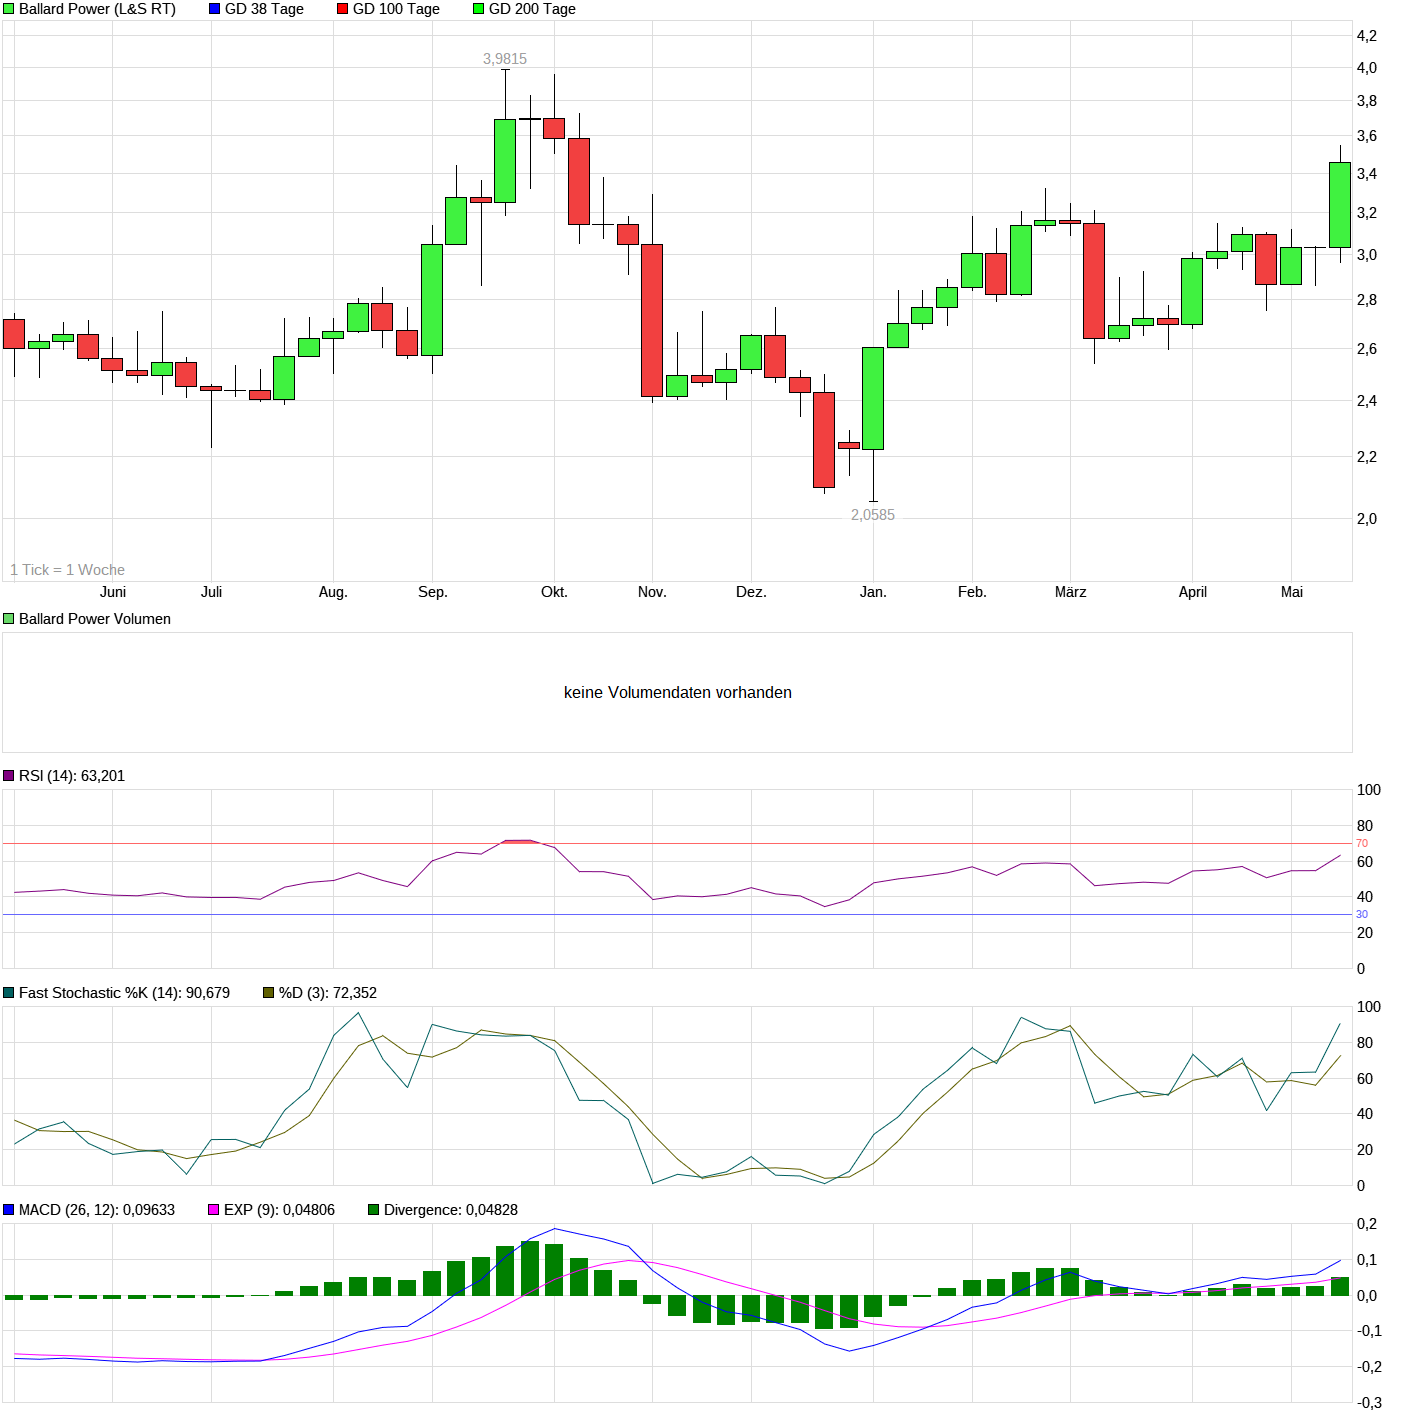Click the purple RSI (14) legend square
The height and width of the screenshot is (1417, 1410).
(9, 776)
